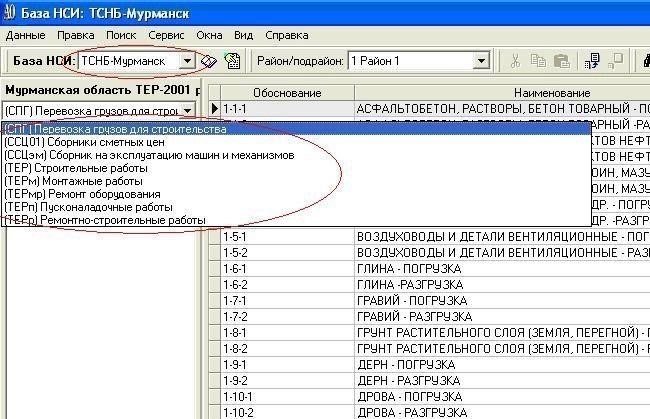Click cell 1-7-1

click(x=287, y=301)
